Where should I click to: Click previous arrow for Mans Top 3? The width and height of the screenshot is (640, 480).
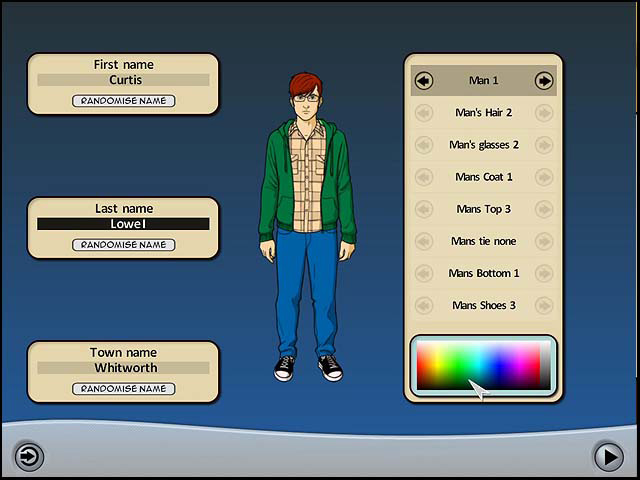coord(424,209)
